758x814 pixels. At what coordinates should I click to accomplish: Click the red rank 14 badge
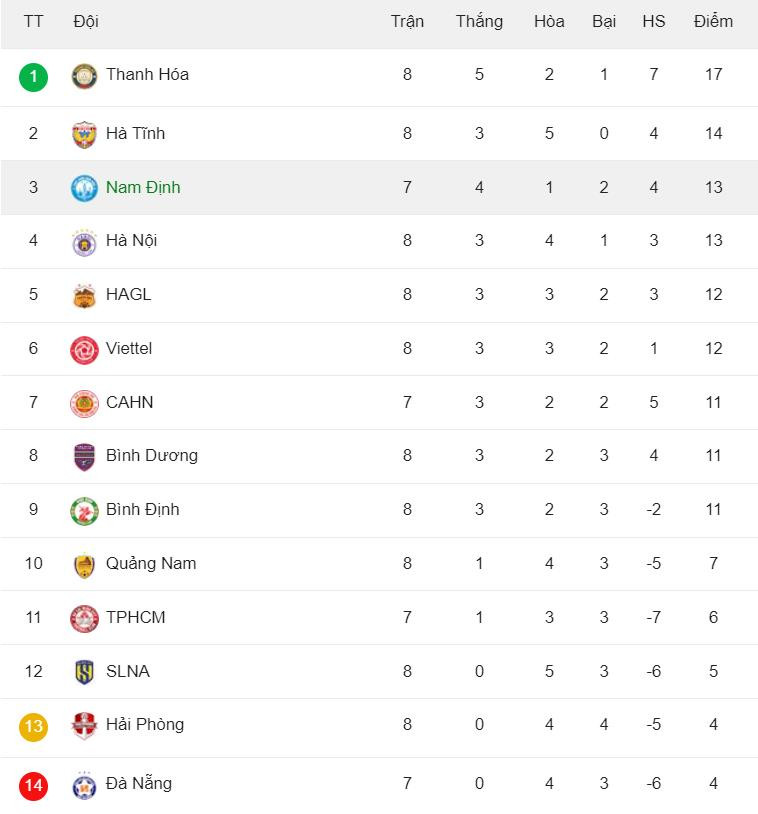33,785
